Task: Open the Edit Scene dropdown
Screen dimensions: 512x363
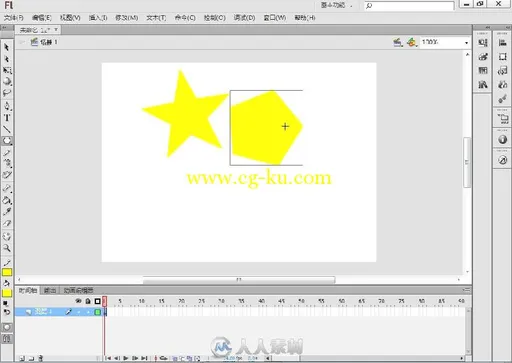Action: 398,42
